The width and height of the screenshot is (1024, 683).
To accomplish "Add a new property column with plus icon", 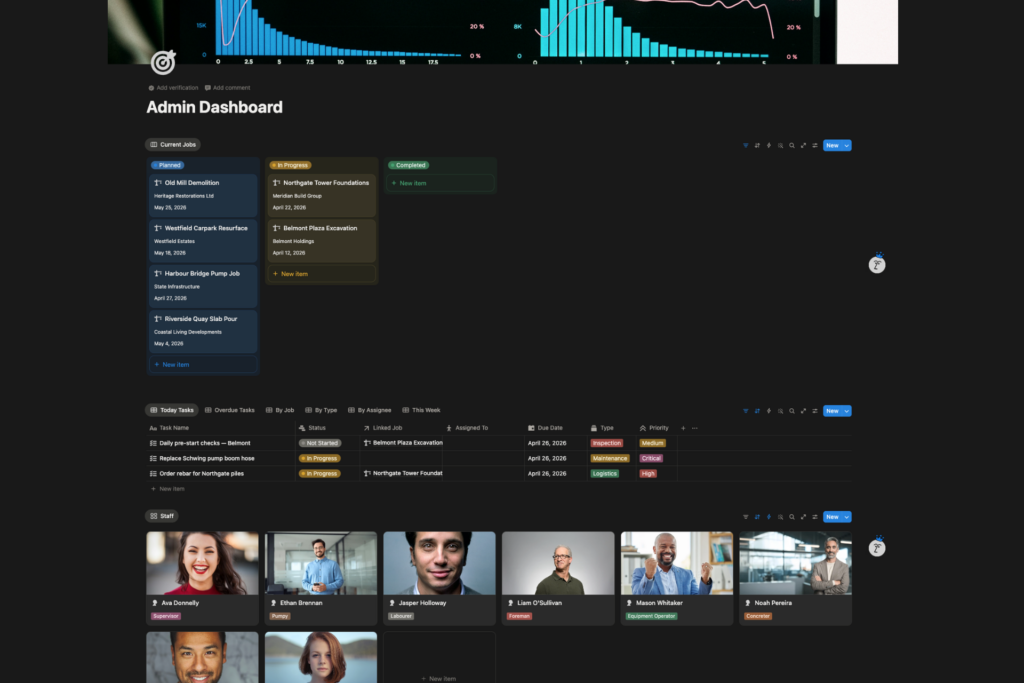I will point(683,428).
